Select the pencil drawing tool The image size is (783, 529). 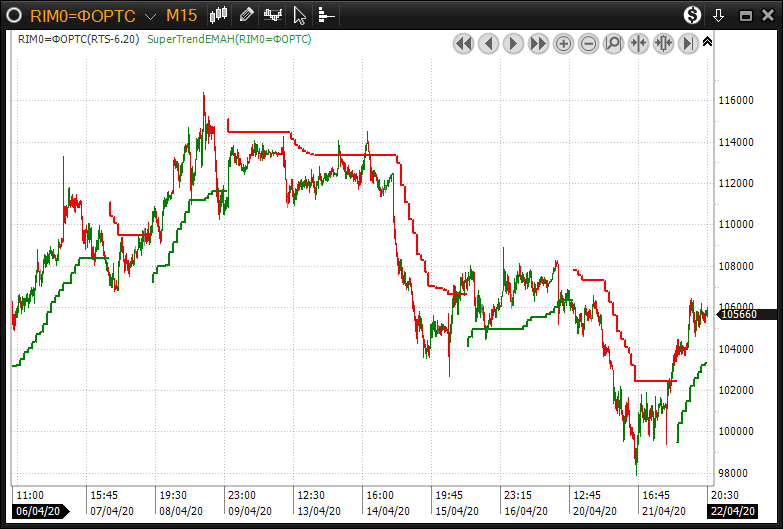[x=247, y=15]
